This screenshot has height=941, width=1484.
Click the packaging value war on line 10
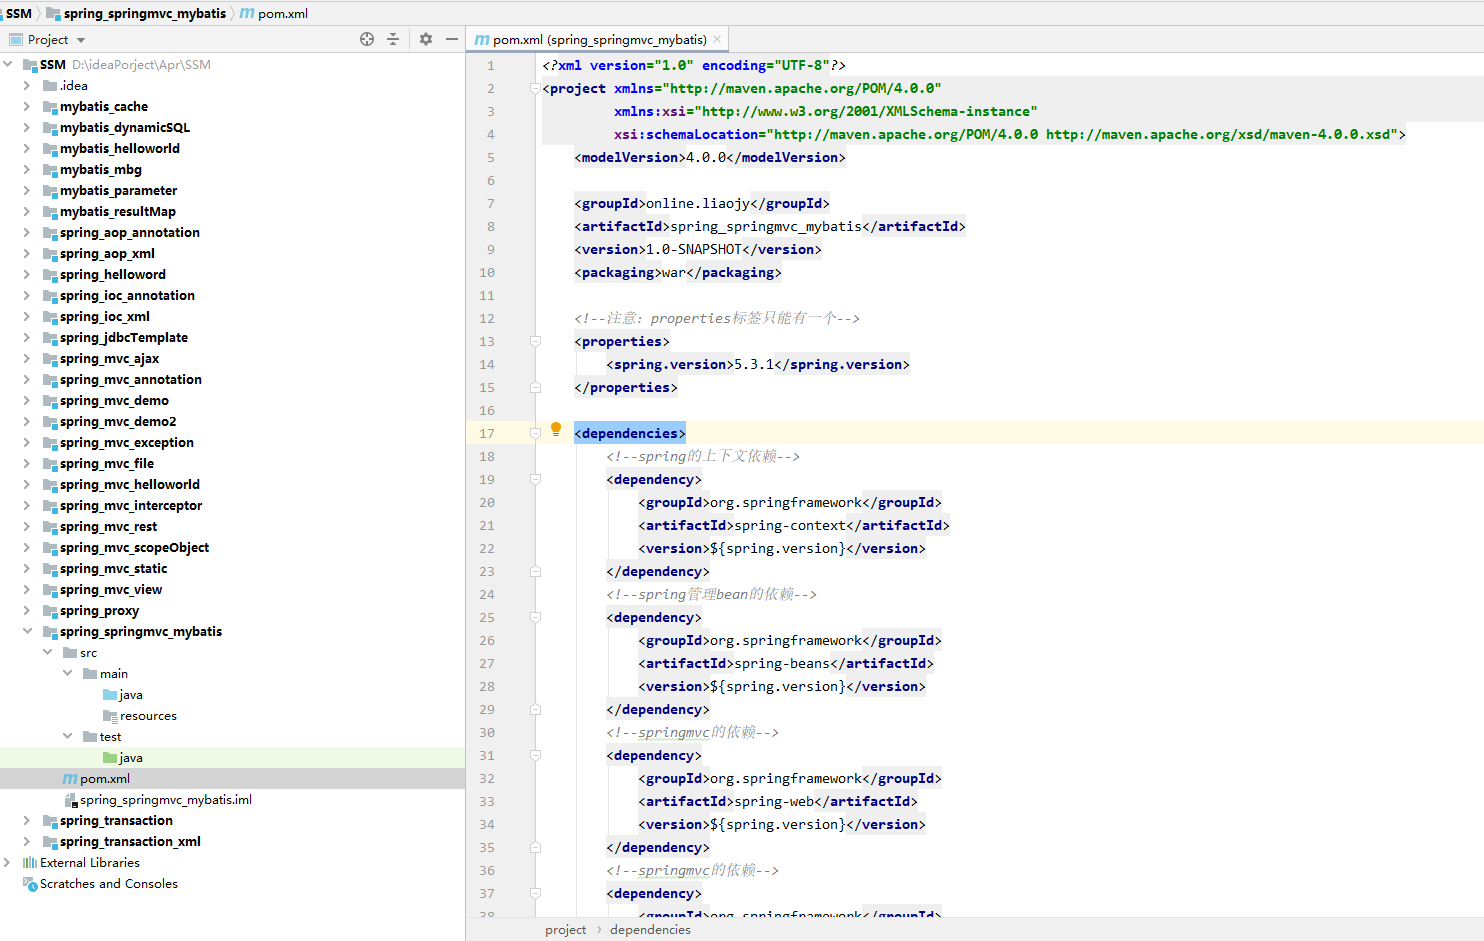tap(674, 272)
